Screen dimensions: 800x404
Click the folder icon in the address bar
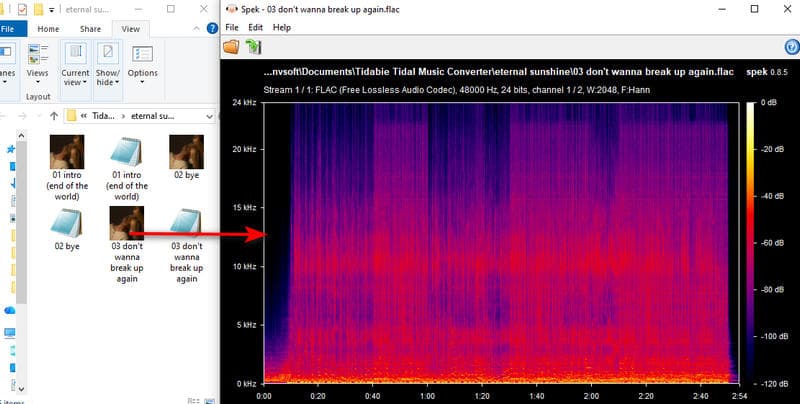[72, 116]
